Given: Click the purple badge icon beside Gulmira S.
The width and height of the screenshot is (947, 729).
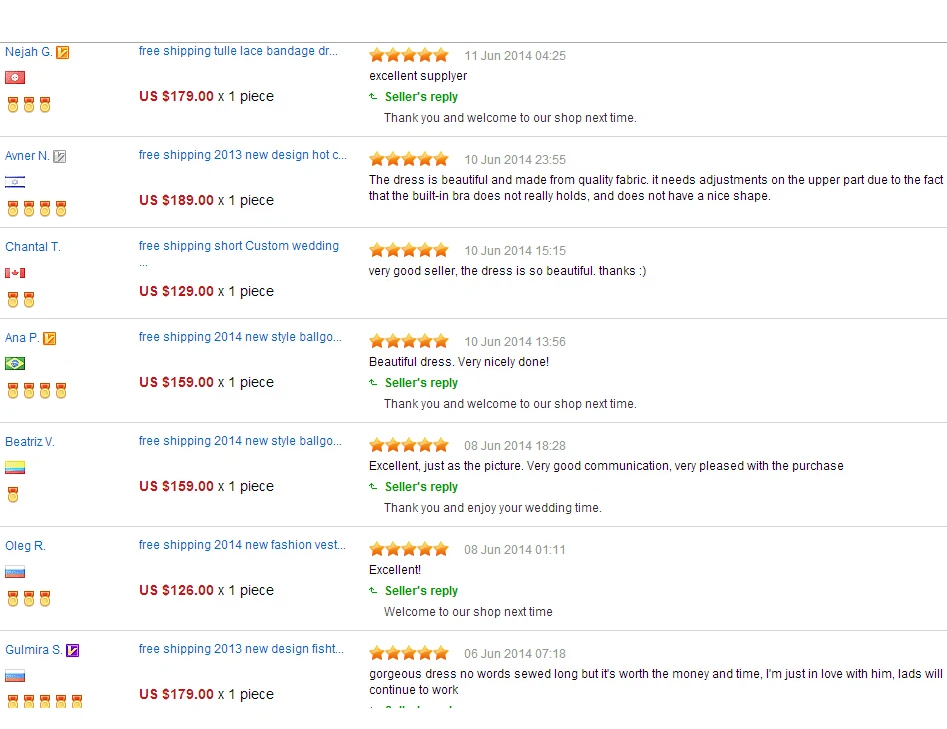Looking at the screenshot, I should 72,650.
